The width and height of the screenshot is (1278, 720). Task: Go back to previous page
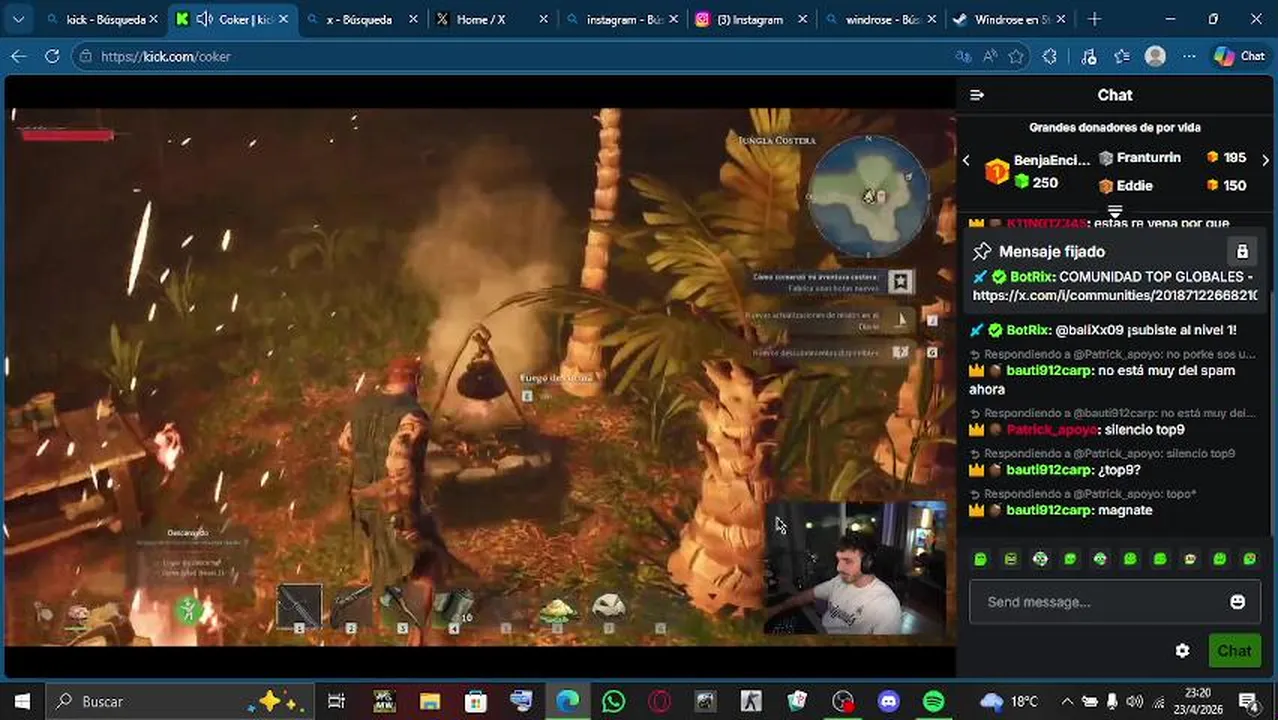tap(18, 57)
